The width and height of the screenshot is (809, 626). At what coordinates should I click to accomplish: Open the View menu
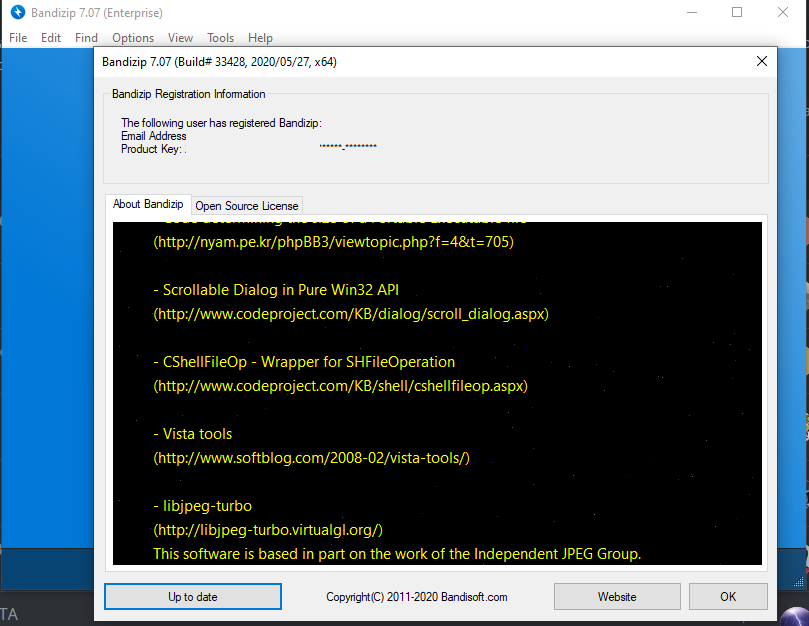(180, 38)
